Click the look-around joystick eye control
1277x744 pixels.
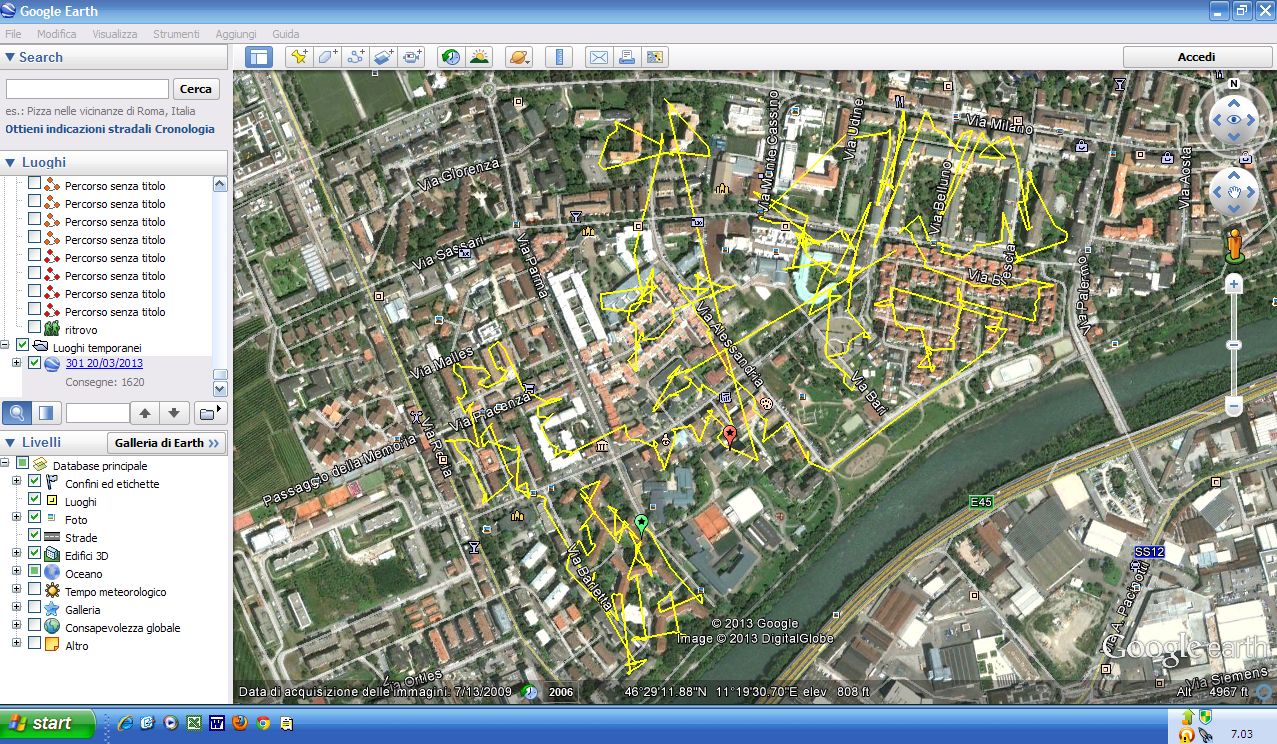coord(1234,119)
